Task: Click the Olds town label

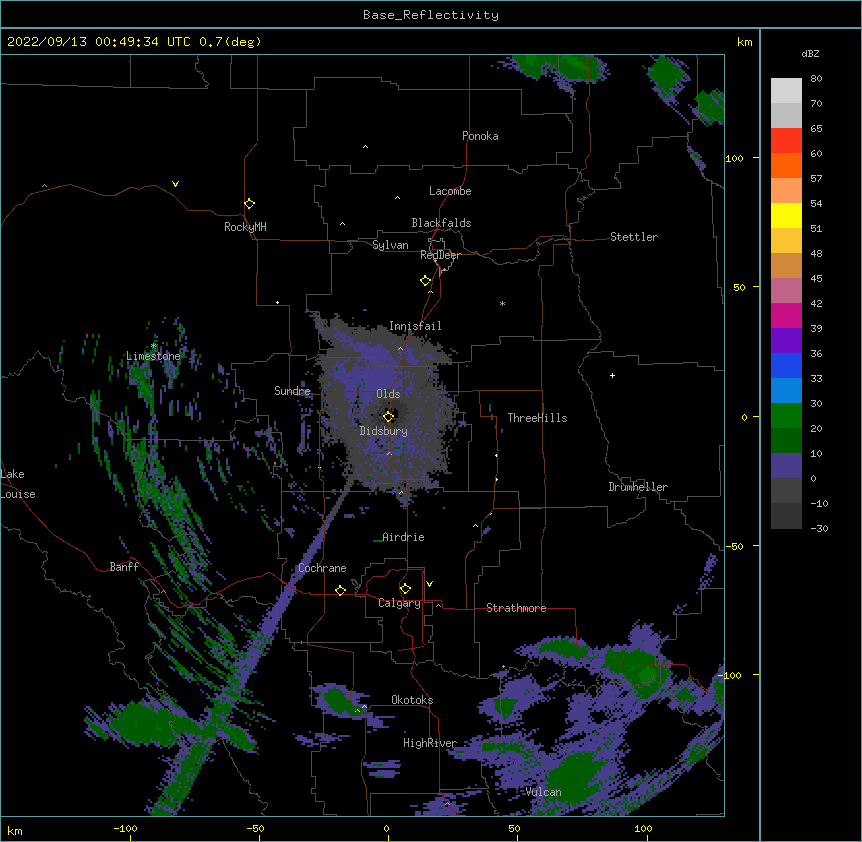Action: 388,394
